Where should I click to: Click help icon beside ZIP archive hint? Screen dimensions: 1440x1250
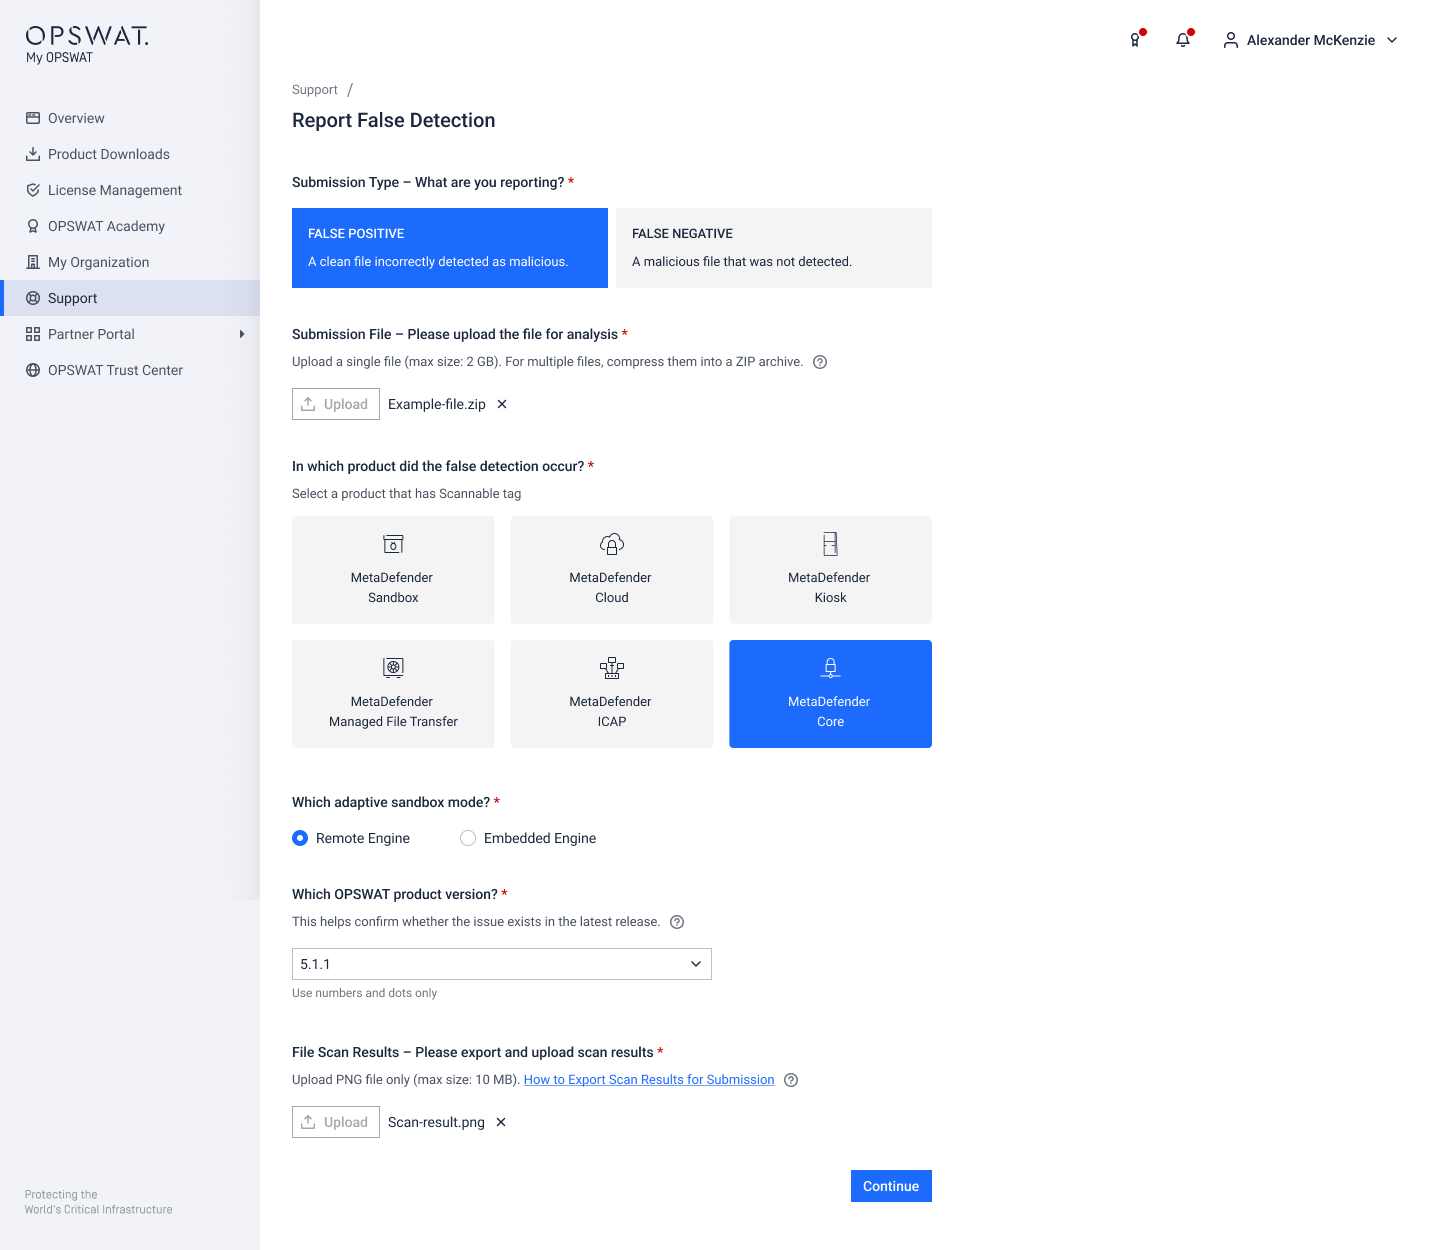tap(820, 362)
